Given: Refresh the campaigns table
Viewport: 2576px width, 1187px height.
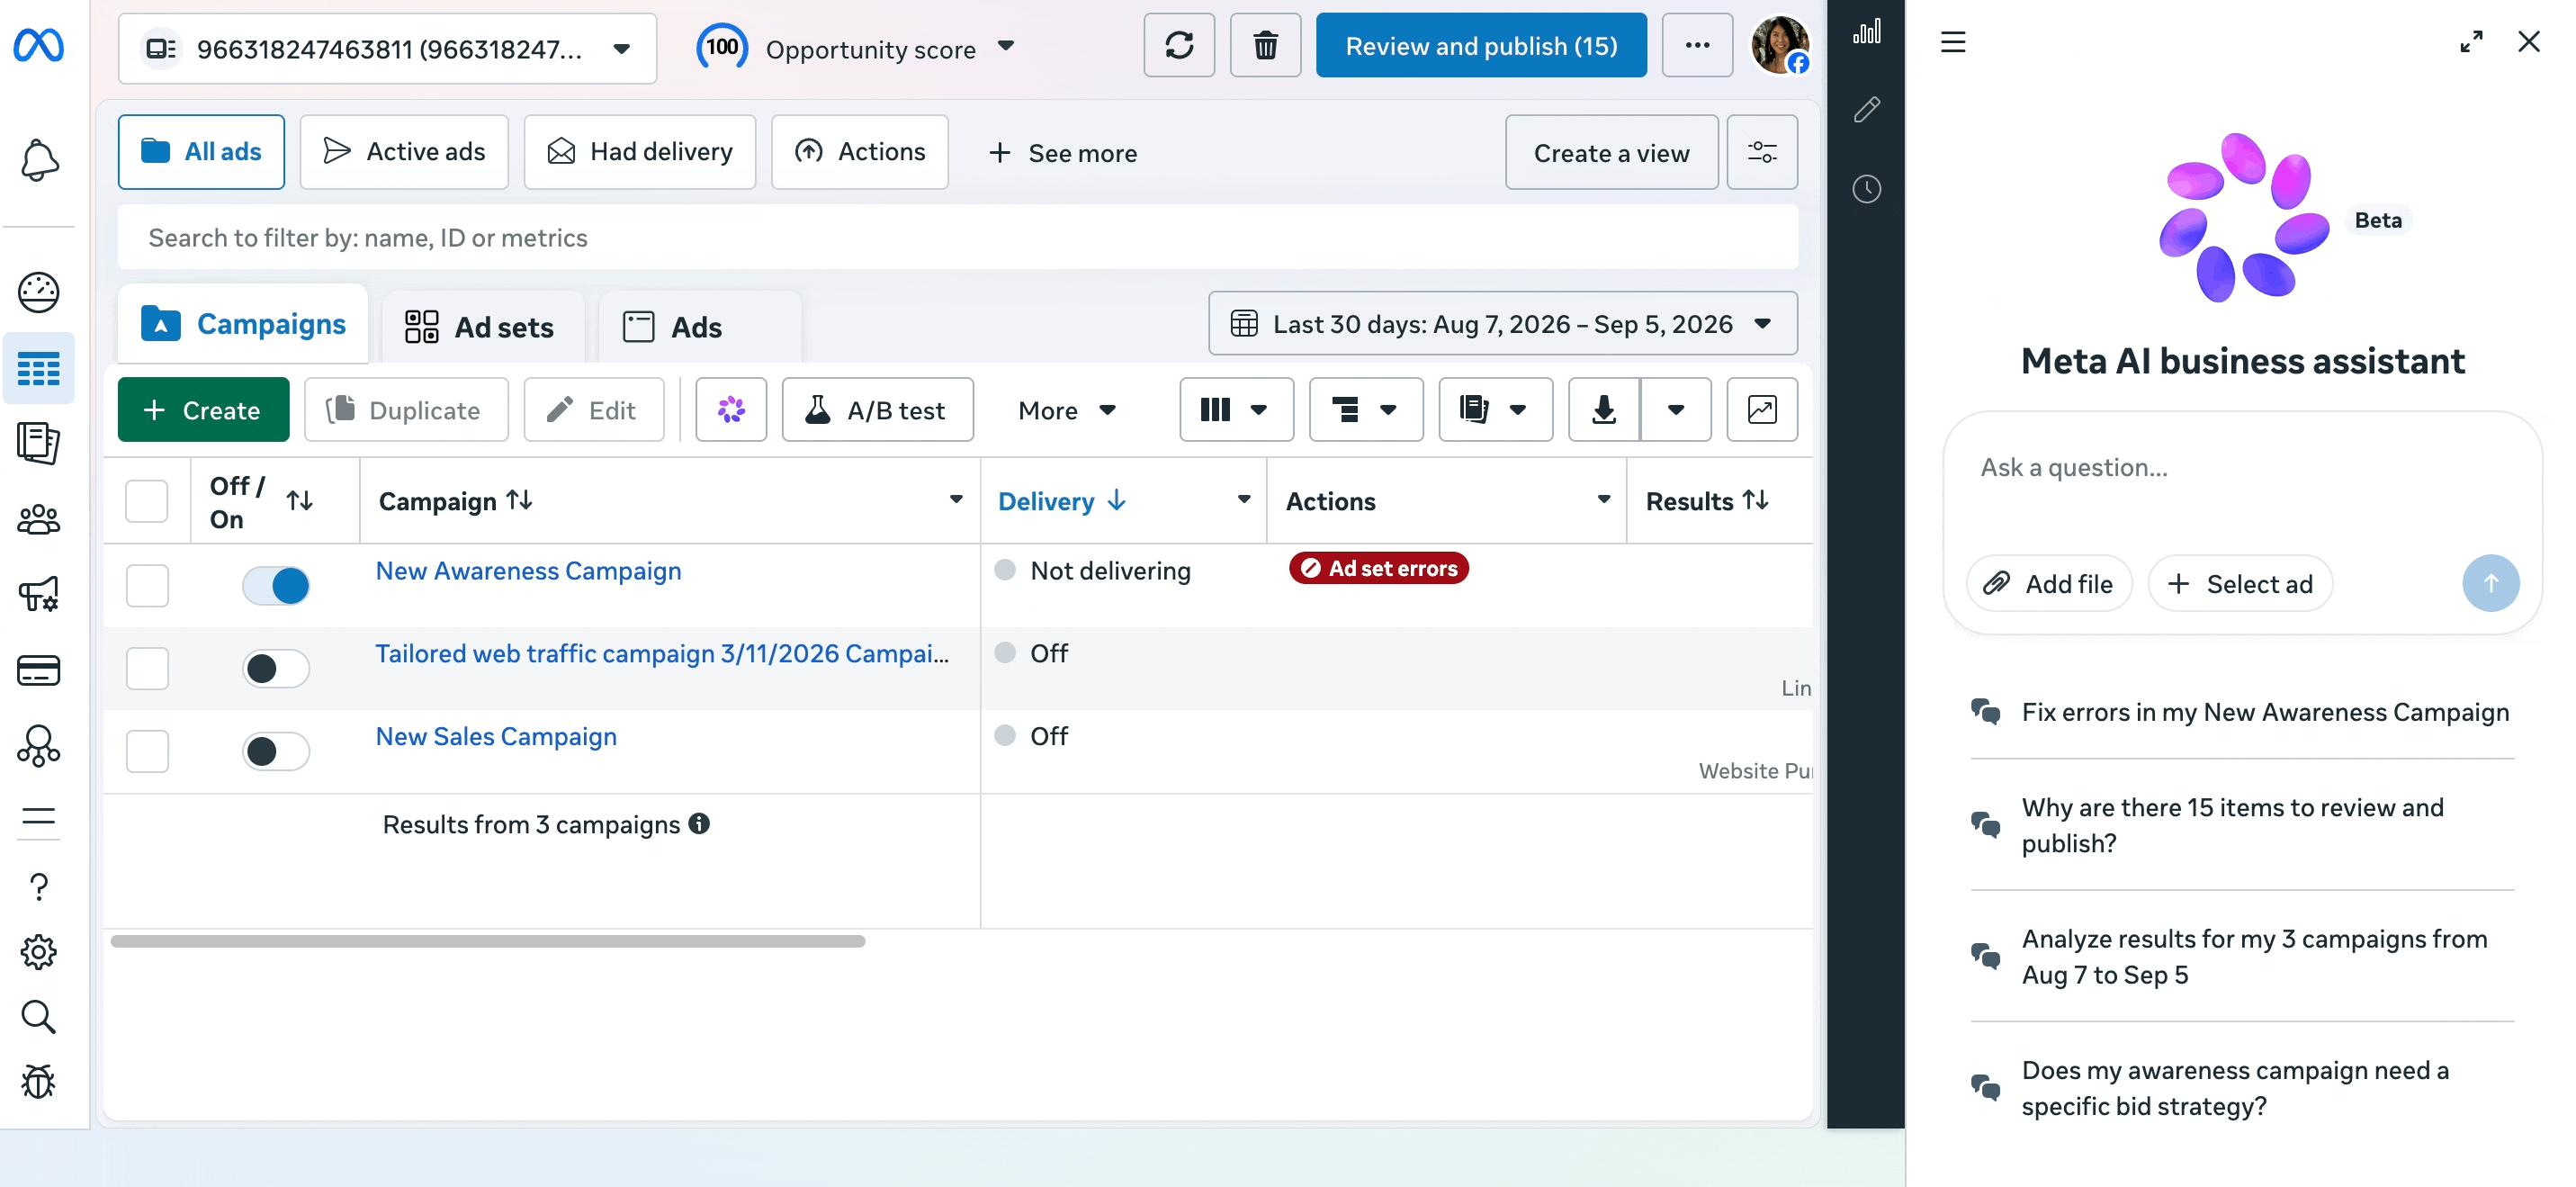Looking at the screenshot, I should tap(1179, 45).
